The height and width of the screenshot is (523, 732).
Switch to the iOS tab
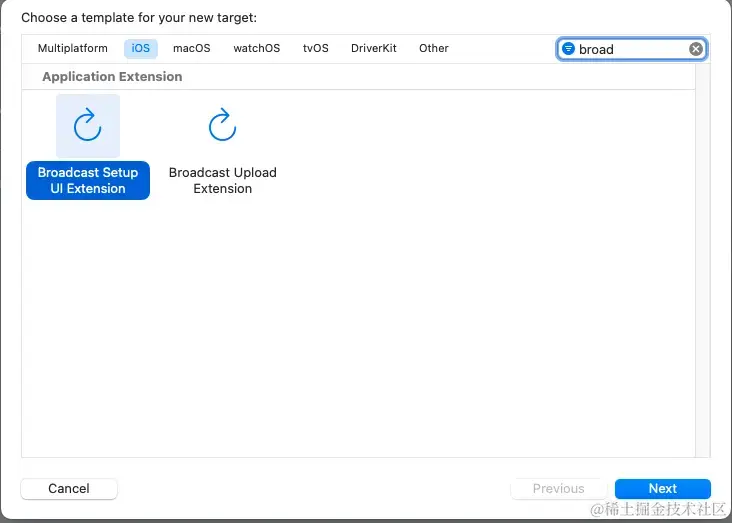(141, 49)
